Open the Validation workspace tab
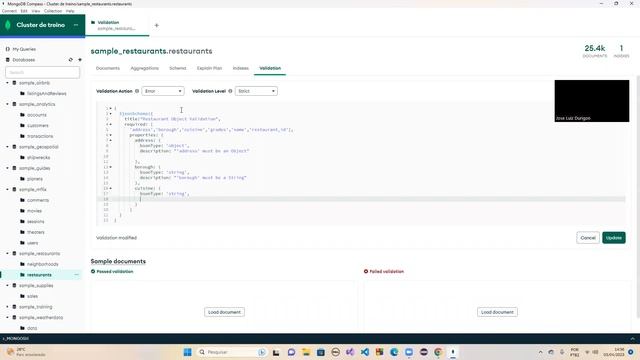The image size is (640, 360). coord(117,25)
